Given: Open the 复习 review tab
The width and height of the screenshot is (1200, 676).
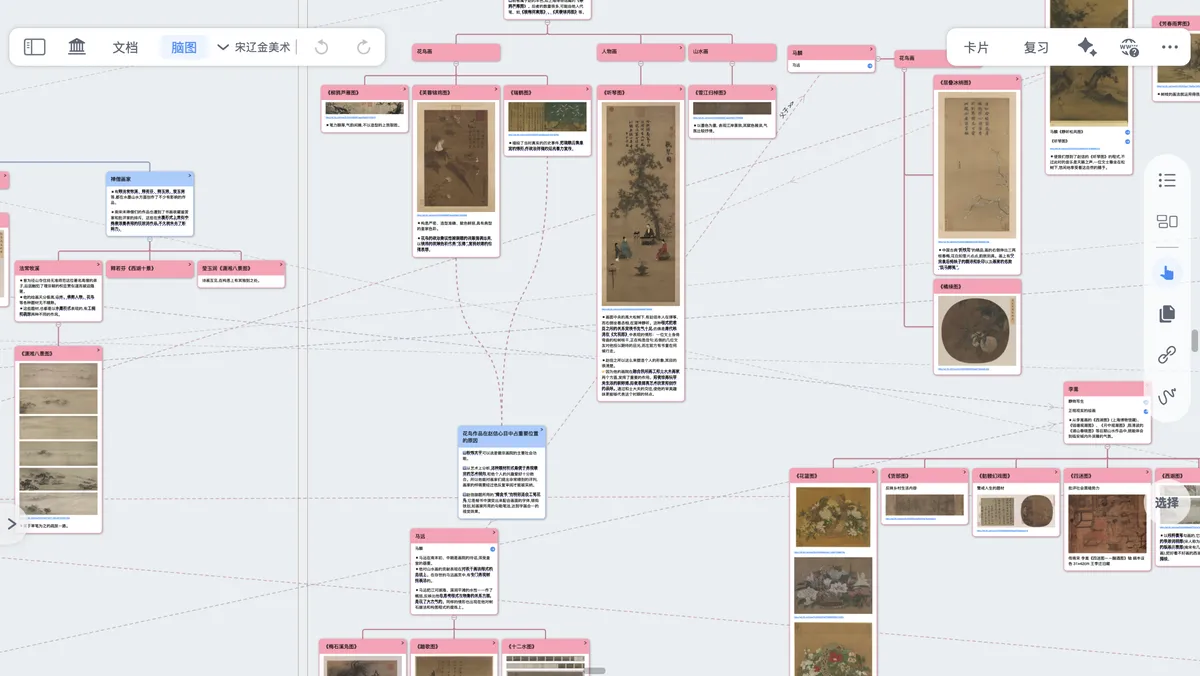Looking at the screenshot, I should coord(1036,47).
